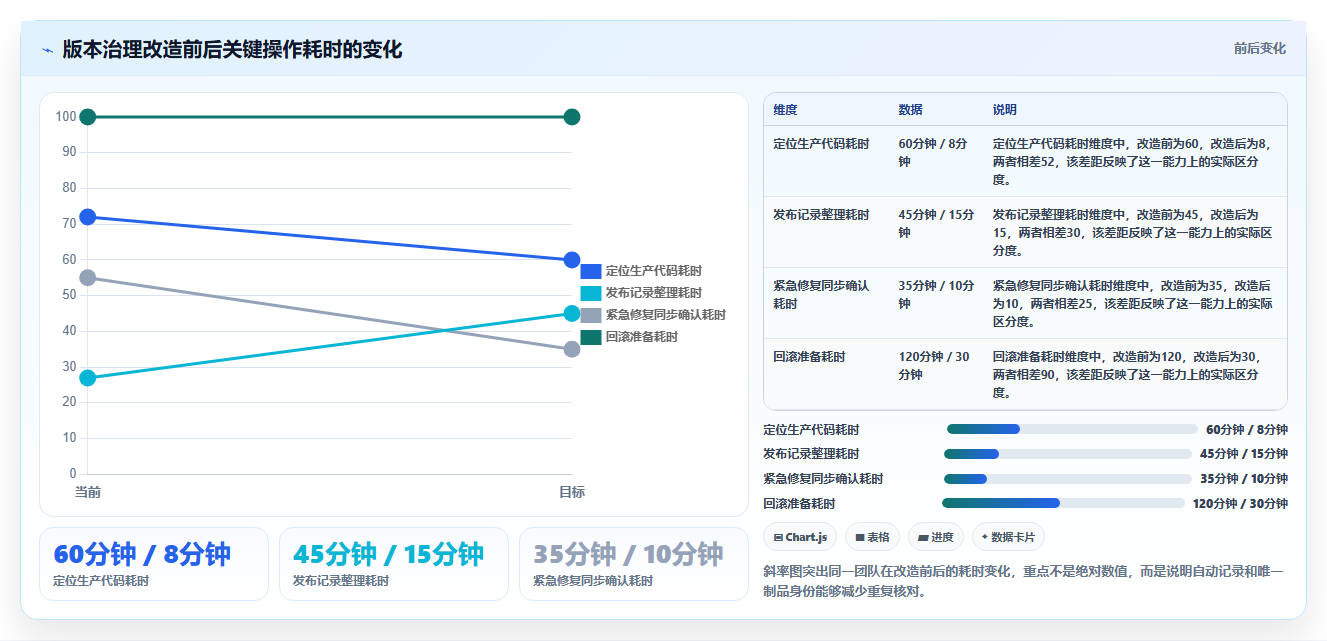Screen dimensions: 1327x641
Task: Click the cyan line's data point at 当前
Action: [x=88, y=378]
